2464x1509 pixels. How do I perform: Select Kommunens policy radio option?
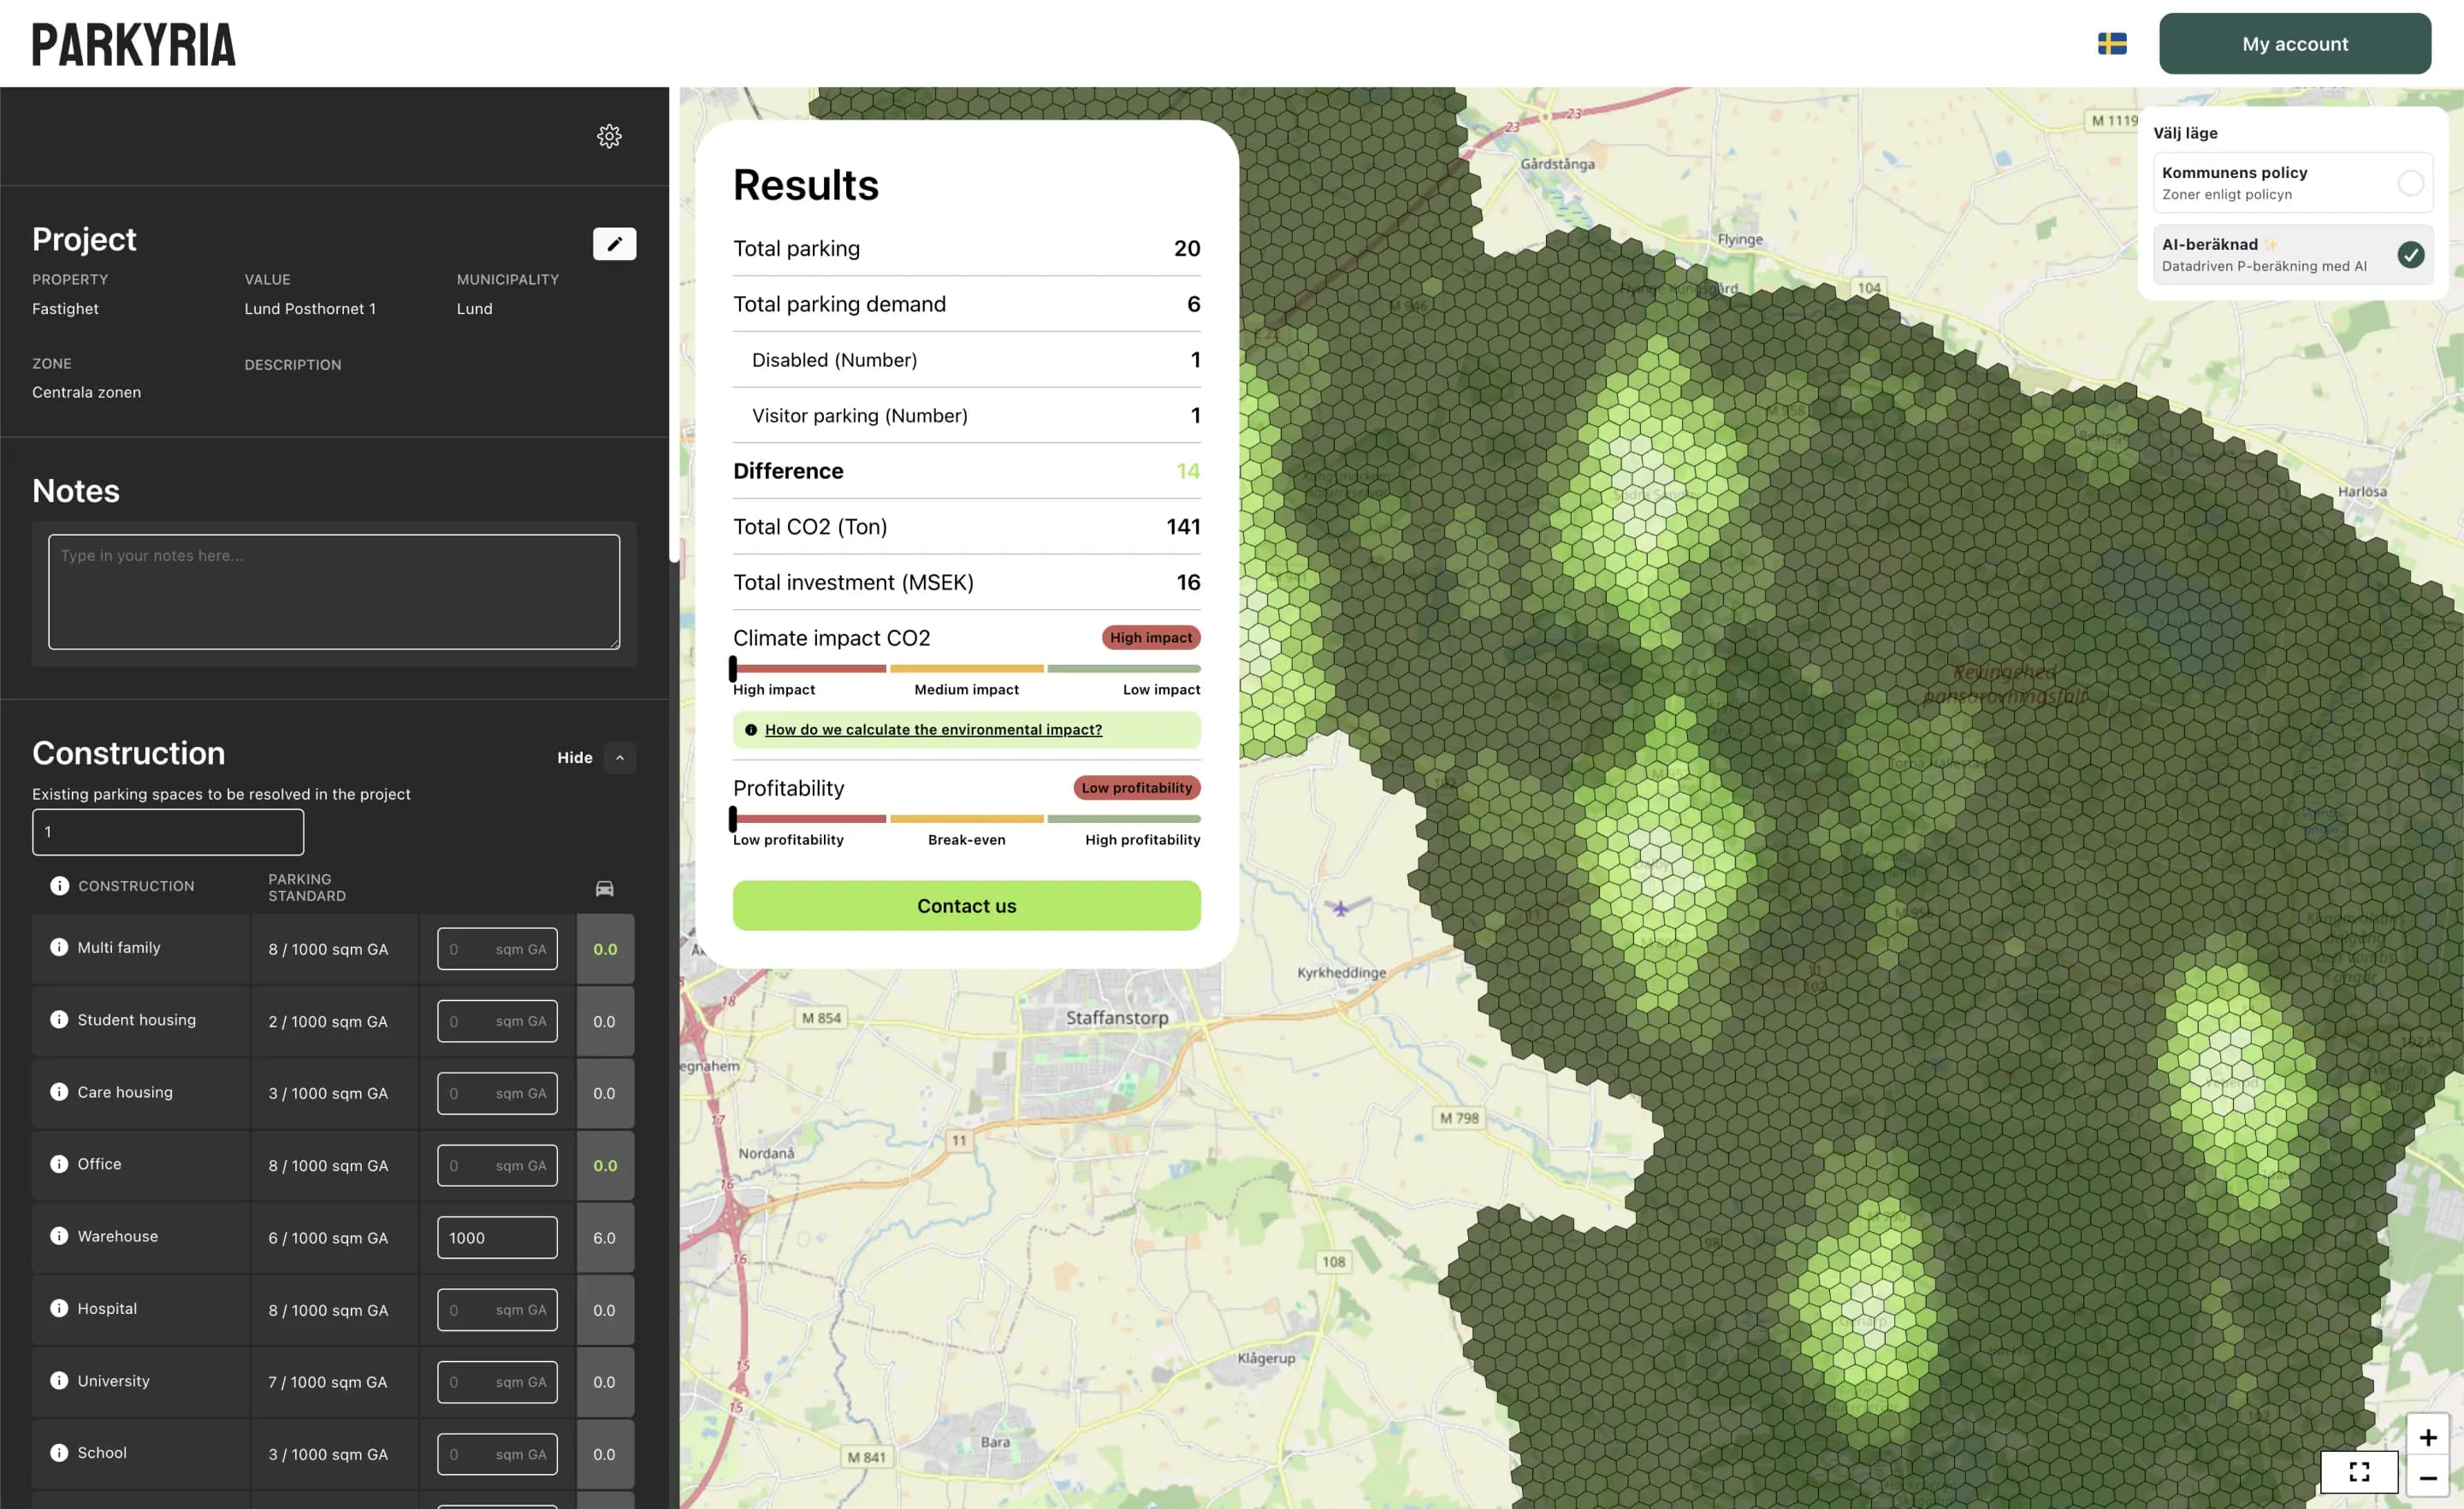[2410, 183]
